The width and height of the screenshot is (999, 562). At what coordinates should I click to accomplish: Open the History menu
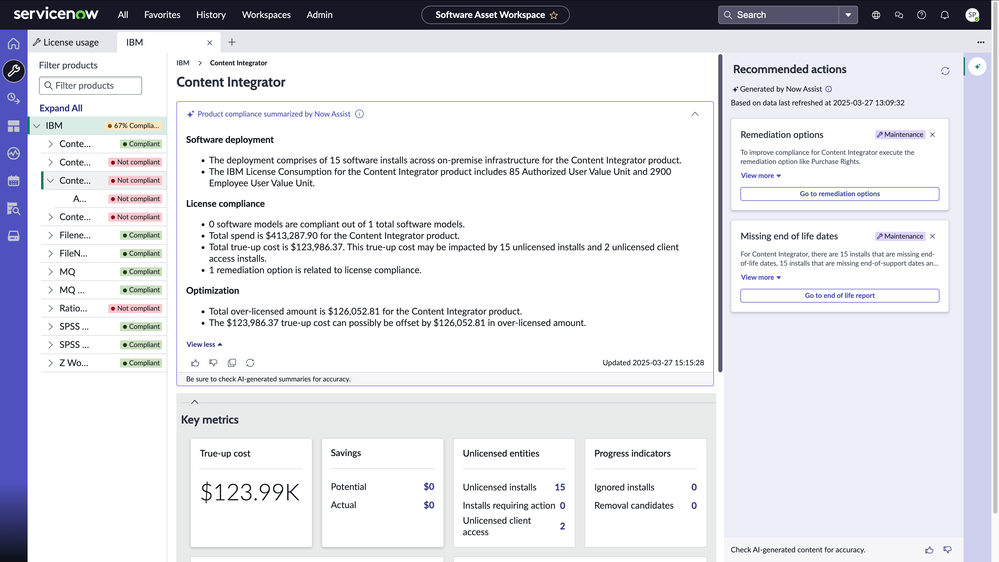211,15
